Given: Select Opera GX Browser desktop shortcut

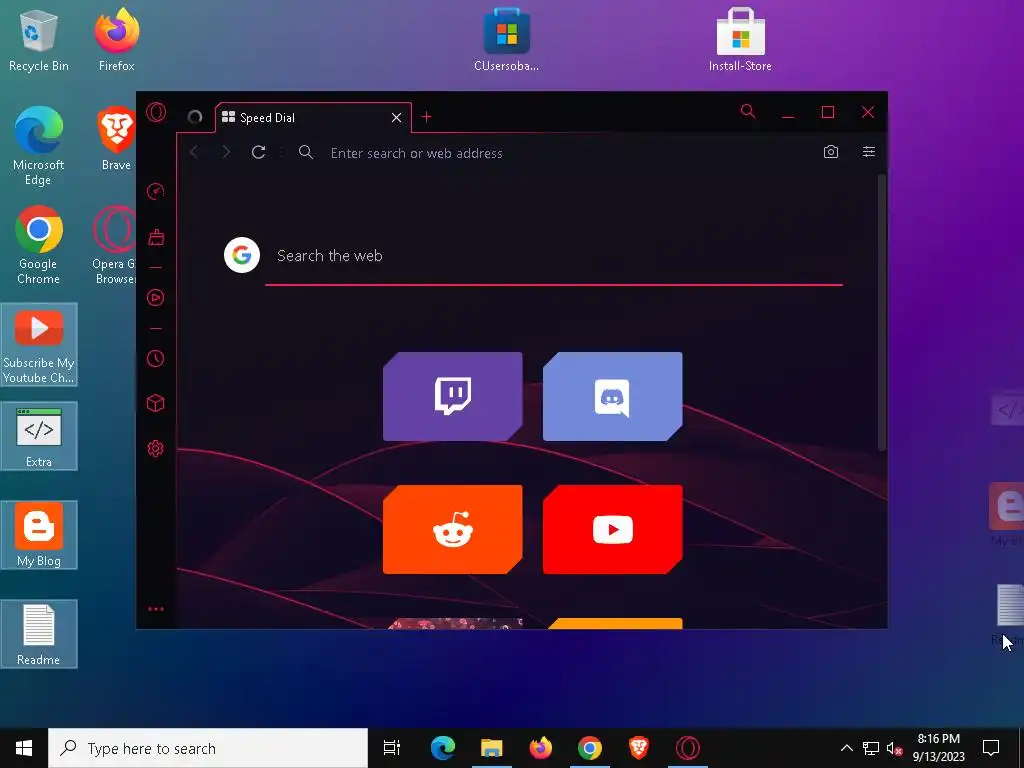Looking at the screenshot, I should click(x=114, y=246).
